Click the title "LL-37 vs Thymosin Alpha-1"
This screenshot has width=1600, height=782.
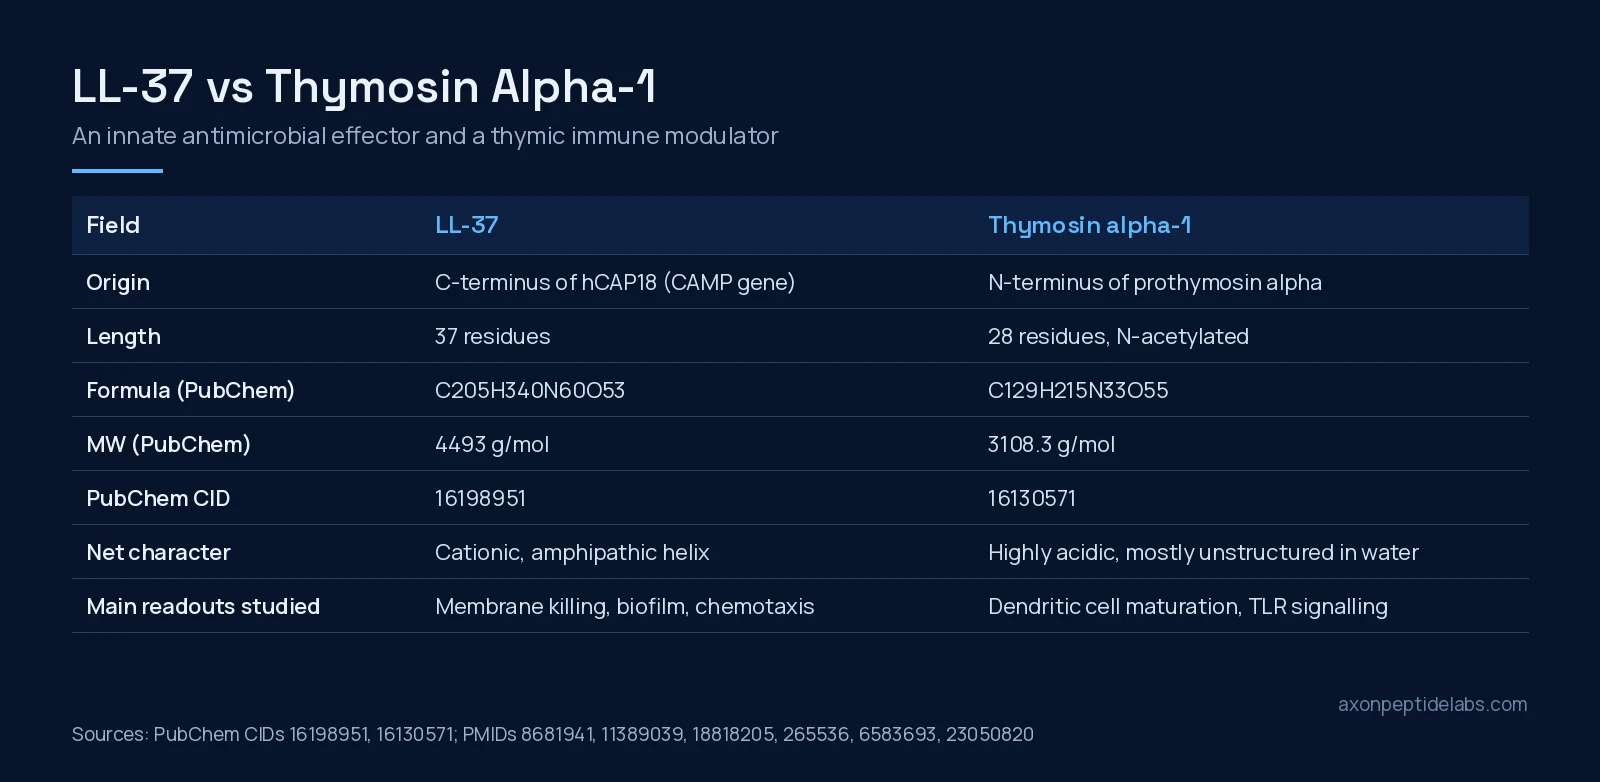click(x=364, y=87)
